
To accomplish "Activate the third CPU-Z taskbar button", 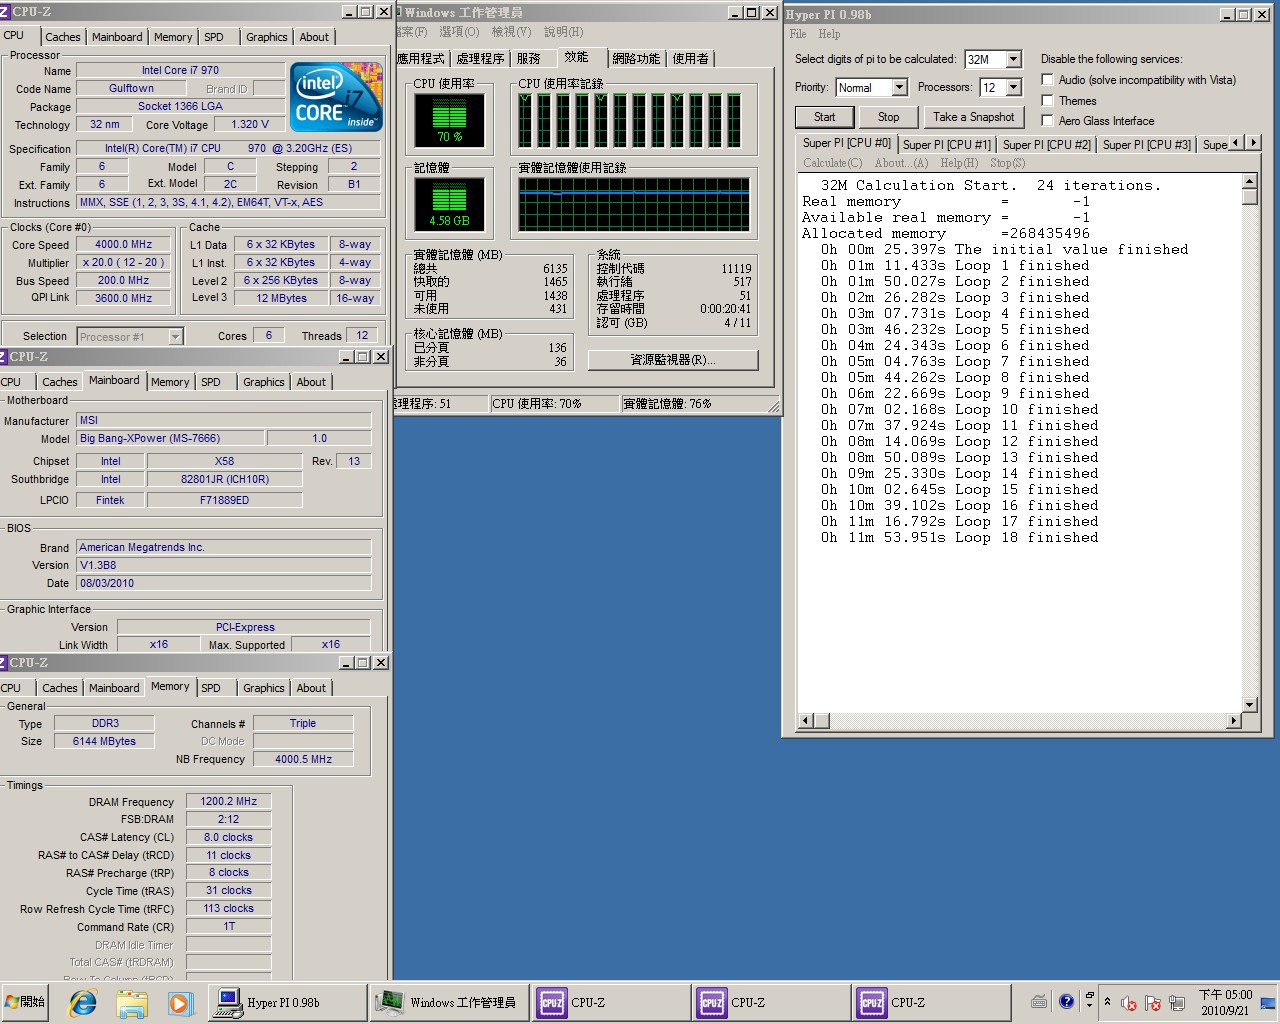I will click(x=932, y=1002).
